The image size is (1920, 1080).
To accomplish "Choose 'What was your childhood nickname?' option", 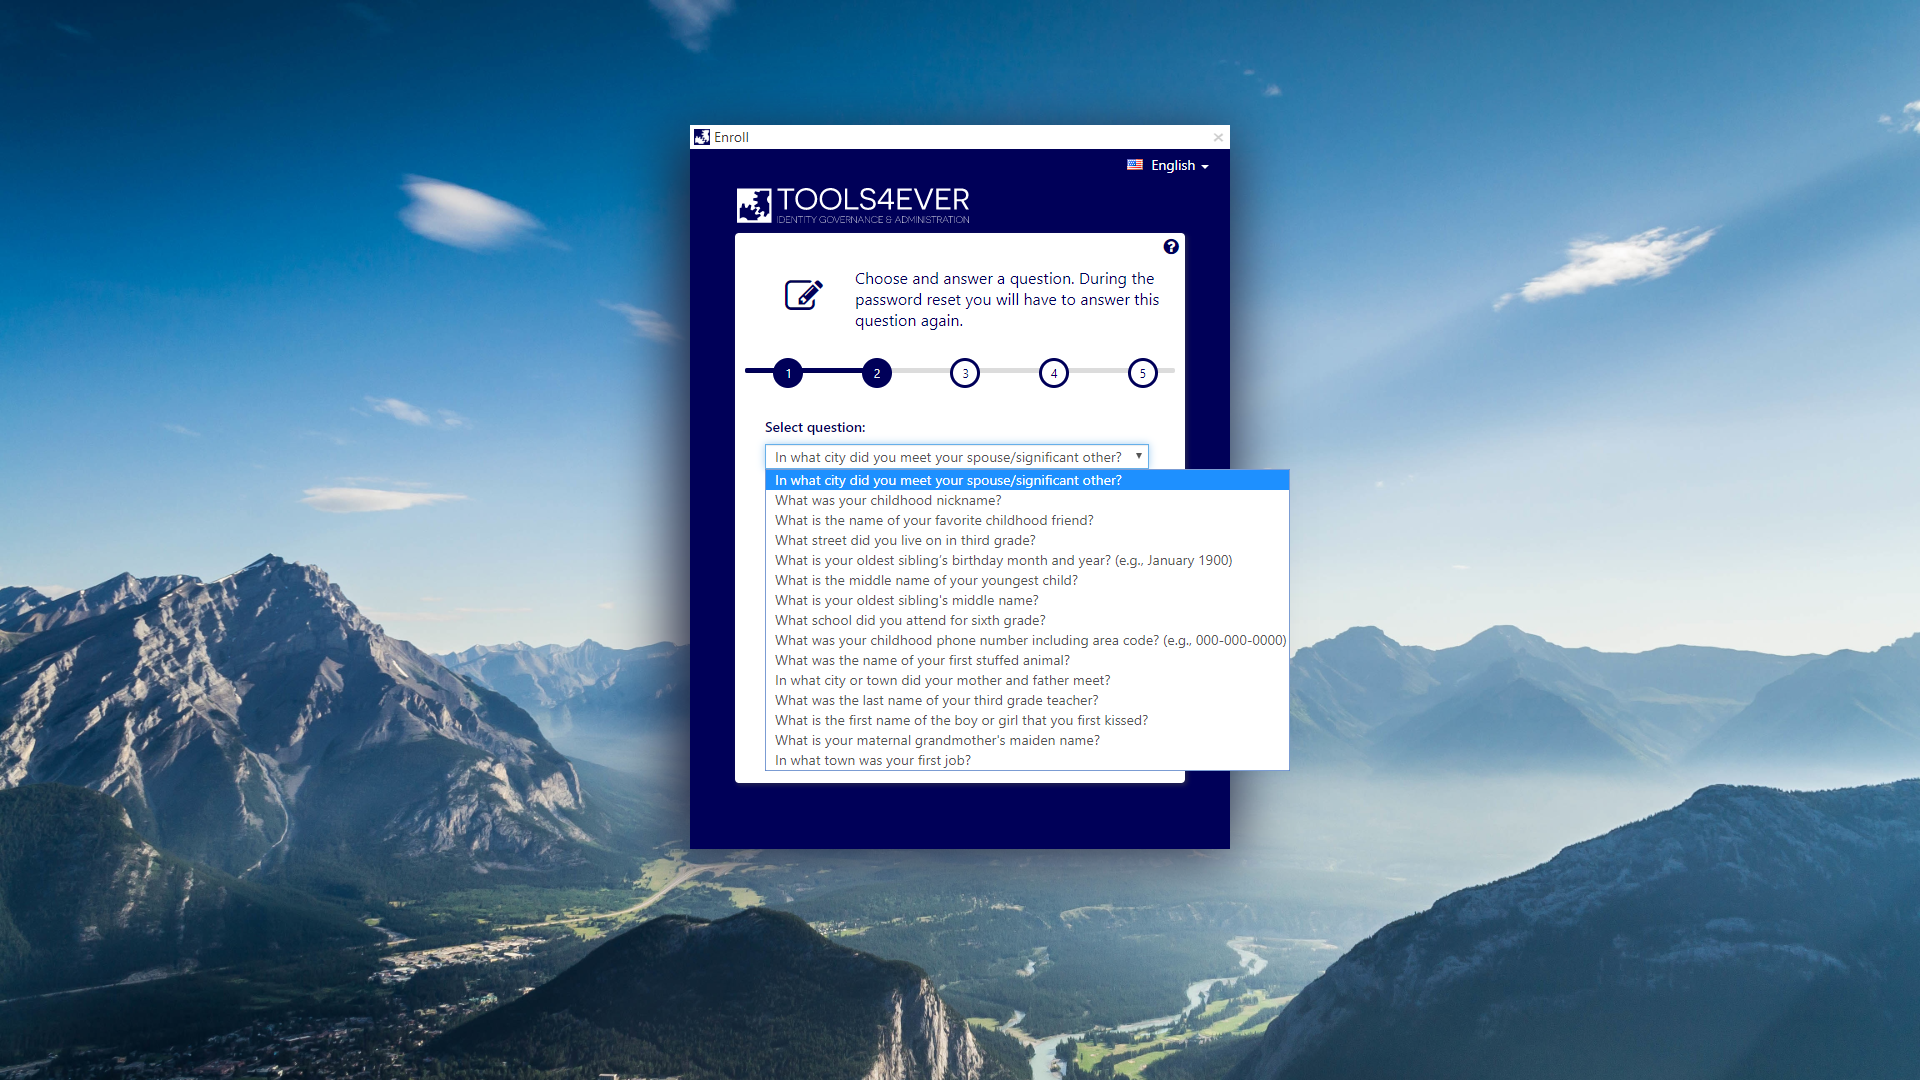I will [x=888, y=500].
